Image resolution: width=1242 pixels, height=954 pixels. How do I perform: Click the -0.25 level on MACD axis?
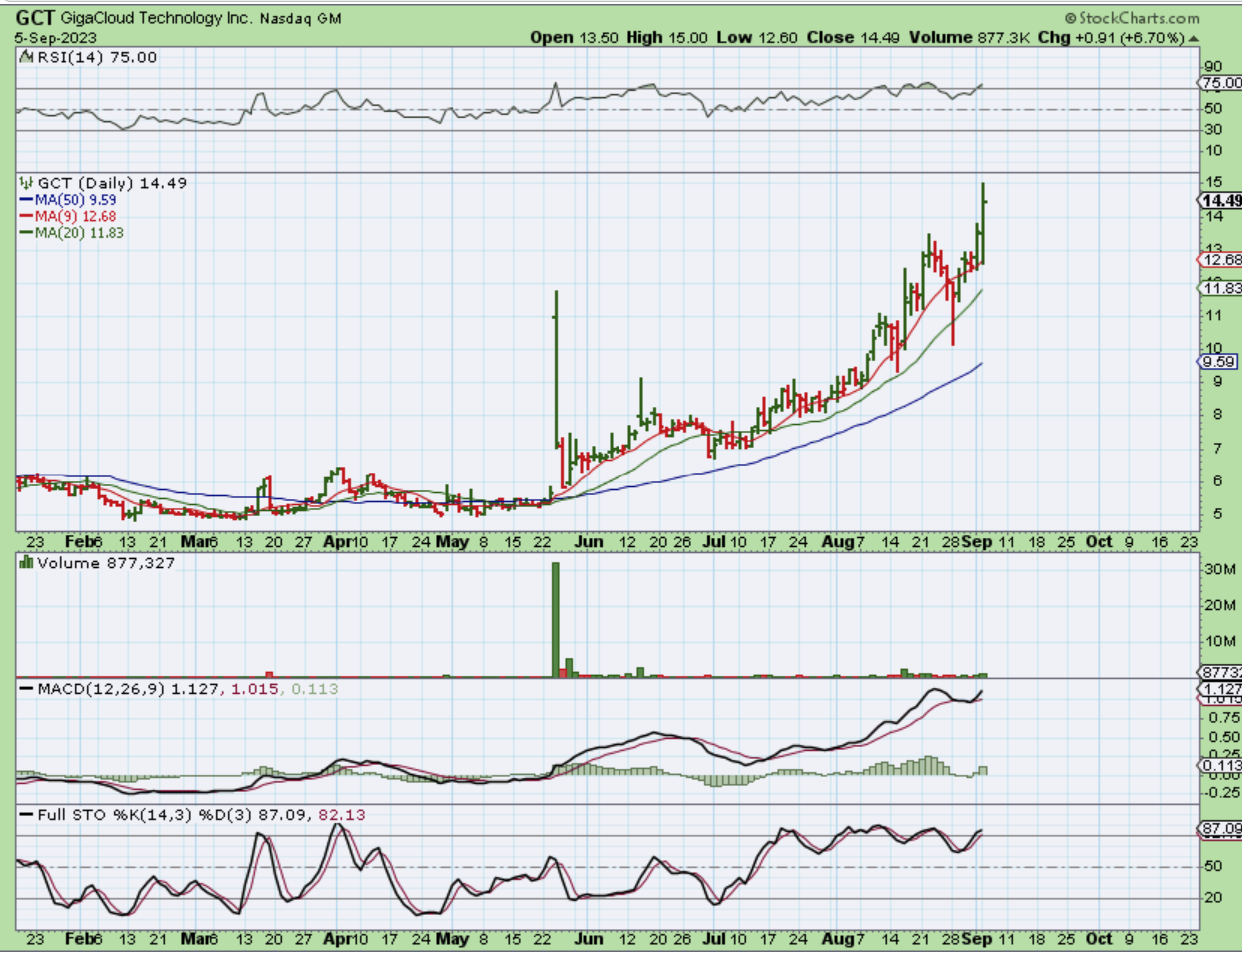pyautogui.click(x=1221, y=793)
